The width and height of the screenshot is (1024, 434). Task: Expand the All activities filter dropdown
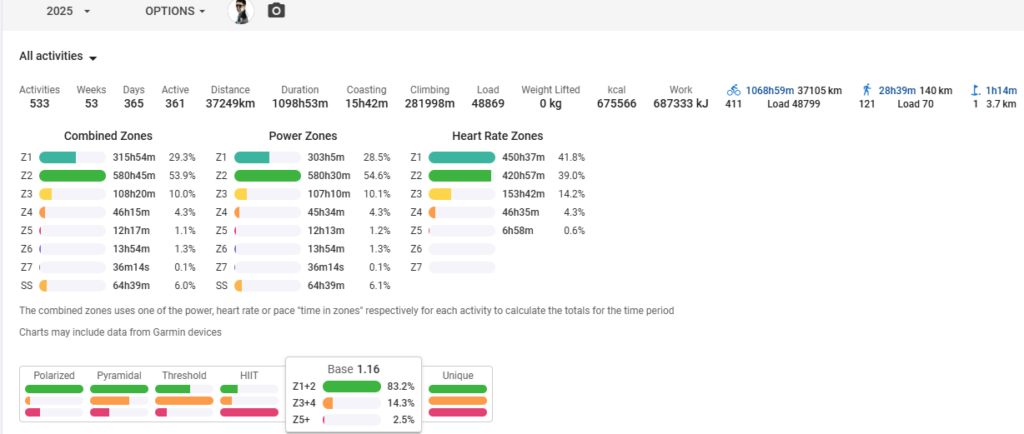[58, 57]
